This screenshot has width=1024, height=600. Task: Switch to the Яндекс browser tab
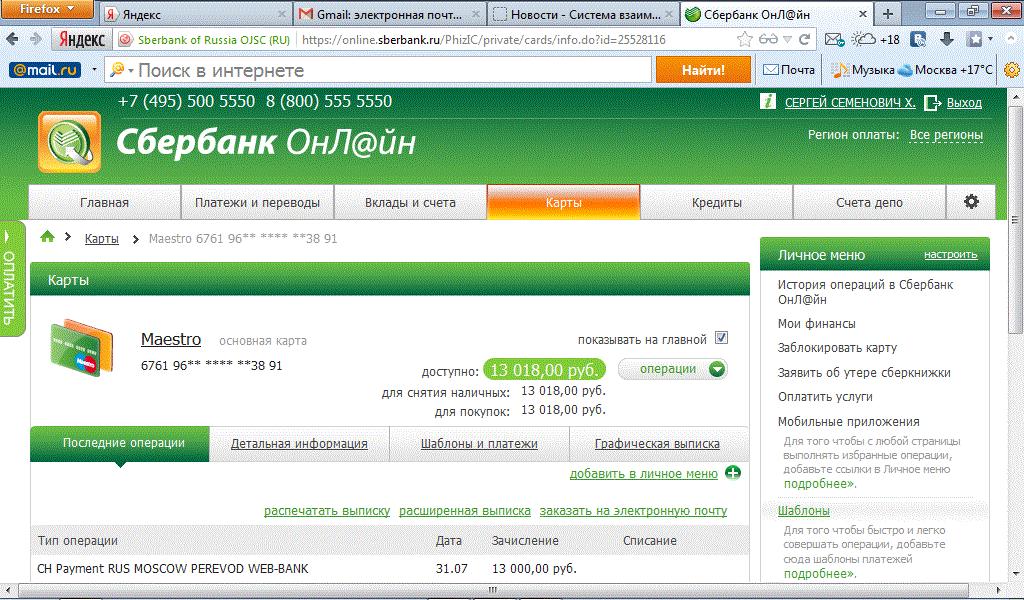pos(194,14)
